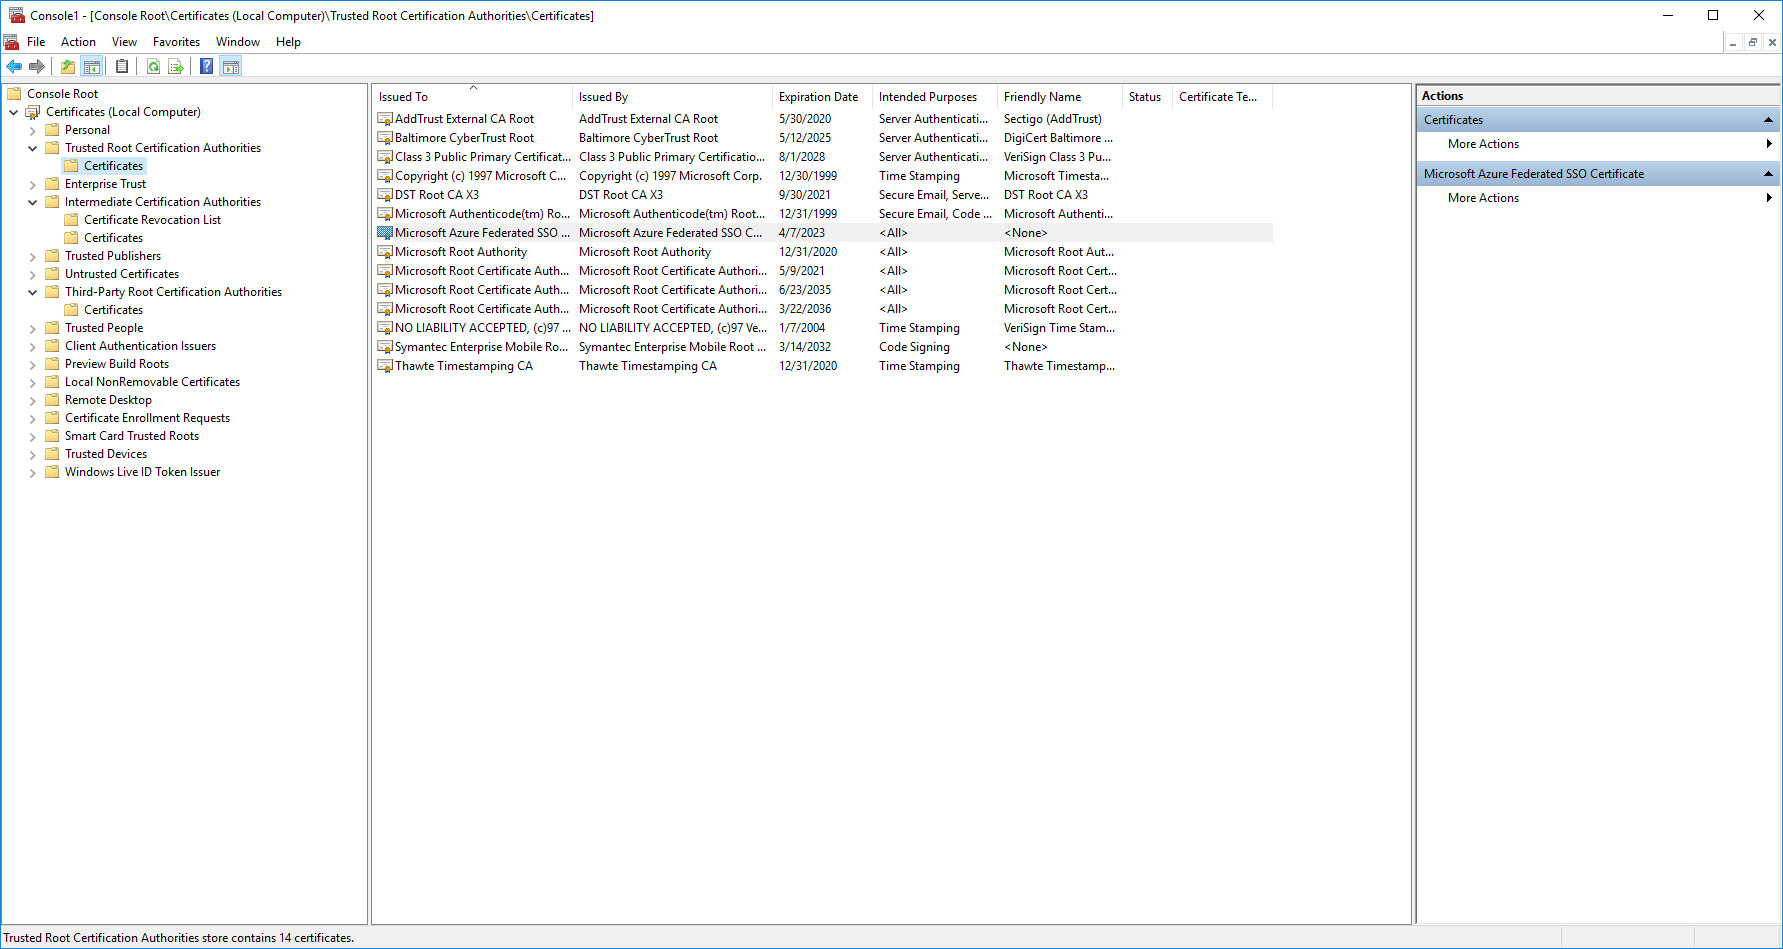Select the Baltimore CyberTrust Root certificate
The image size is (1783, 949).
pyautogui.click(x=465, y=137)
